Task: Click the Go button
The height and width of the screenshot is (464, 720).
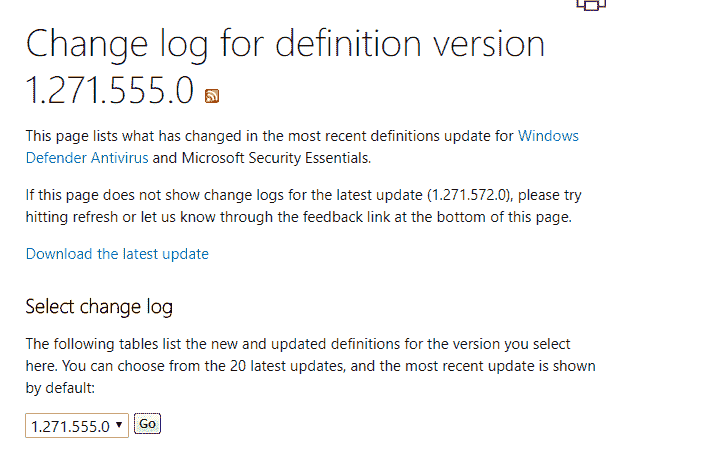Action: 147,424
